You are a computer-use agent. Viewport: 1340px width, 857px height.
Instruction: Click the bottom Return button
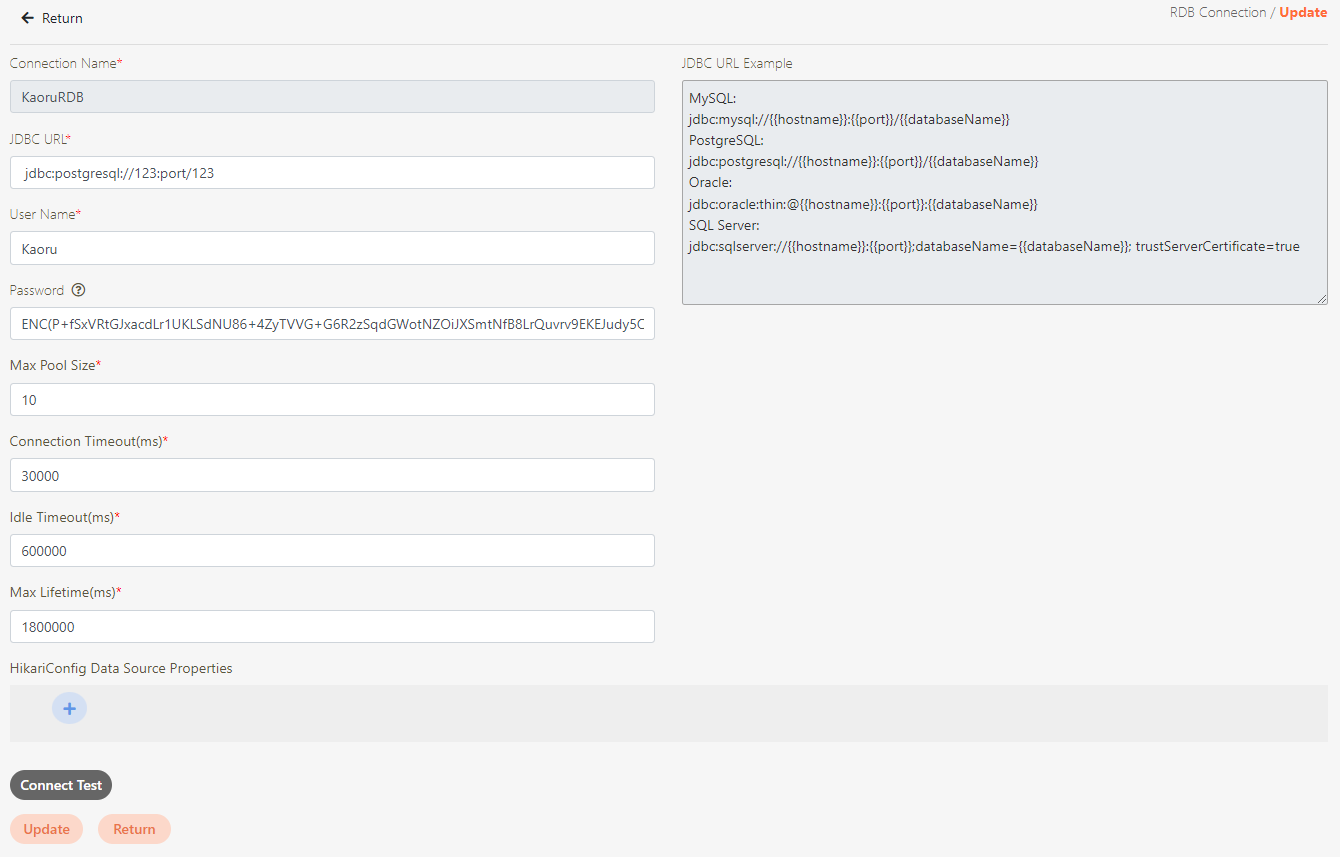134,829
